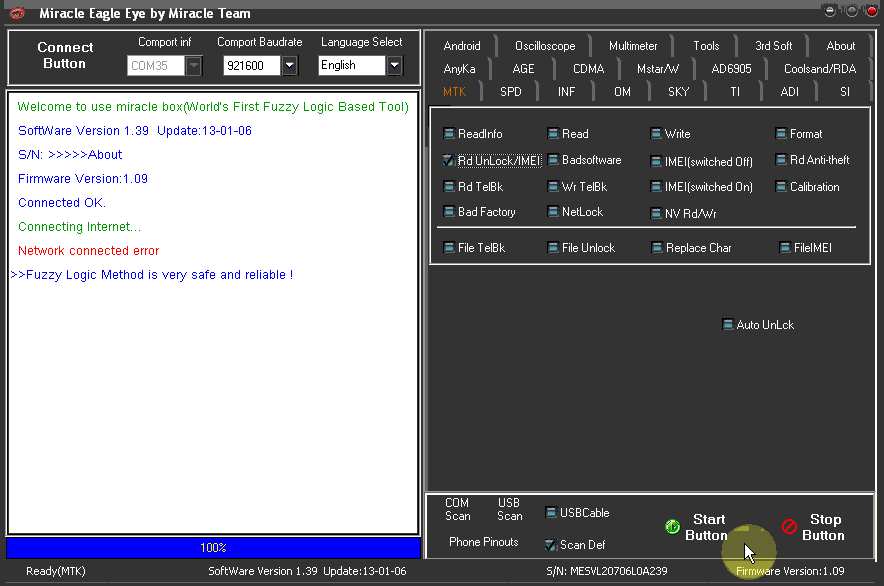Toggle the USBCable checkbox
The height and width of the screenshot is (586, 884).
[551, 513]
